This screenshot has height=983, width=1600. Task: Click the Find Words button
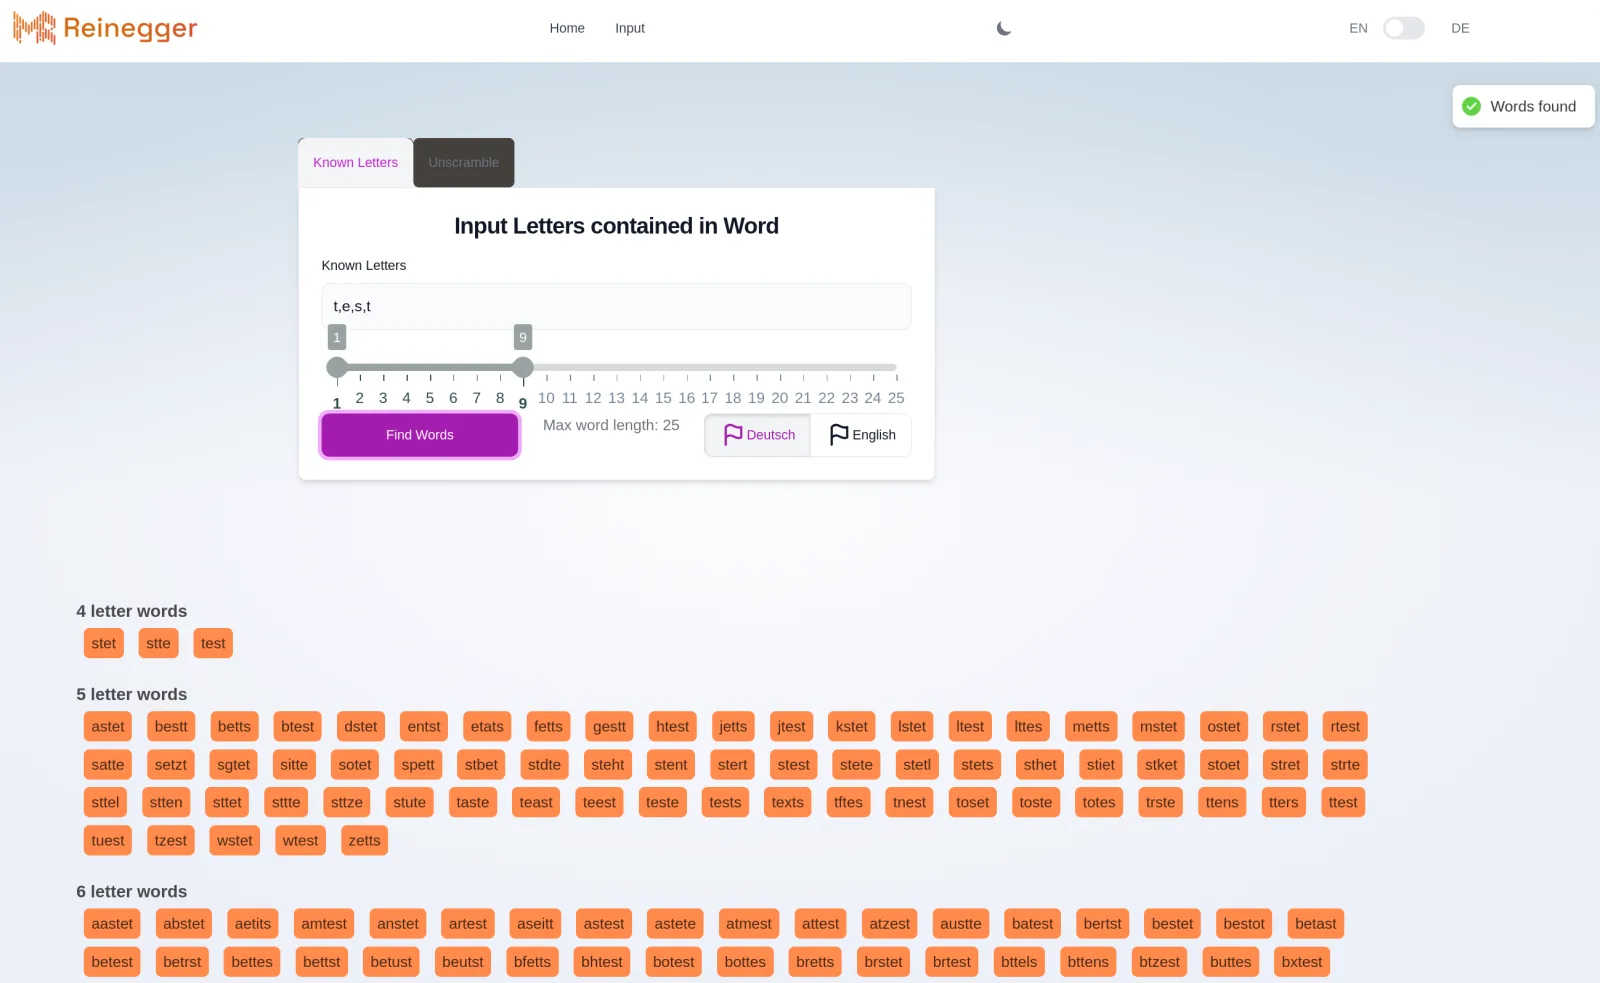[420, 435]
